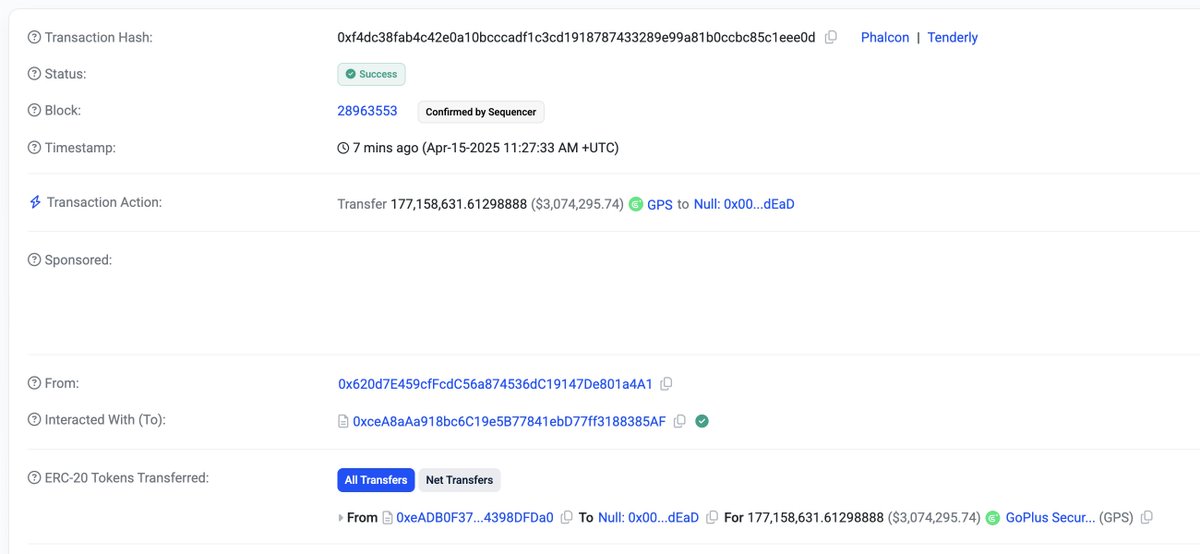Open Null: 0x00...dEaD recipient in transfers row
Screen dimensions: 1200x554
click(648, 518)
